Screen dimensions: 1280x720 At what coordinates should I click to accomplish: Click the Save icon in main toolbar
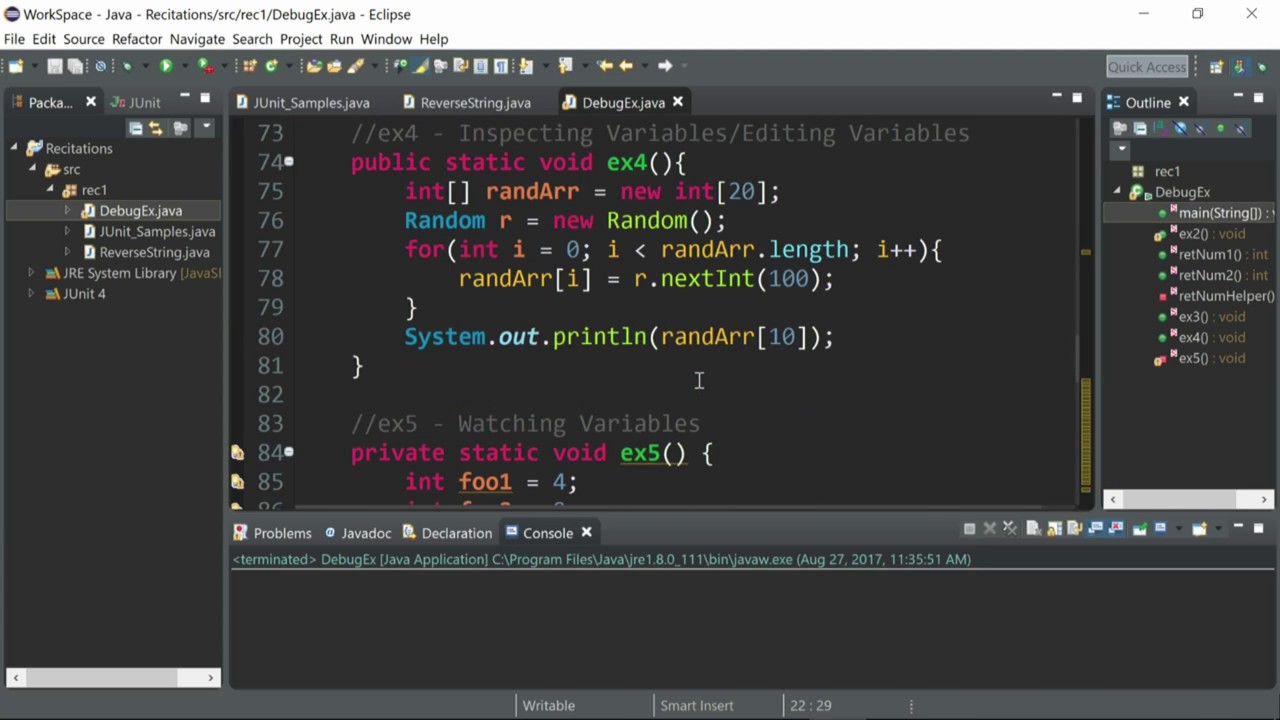click(x=54, y=66)
